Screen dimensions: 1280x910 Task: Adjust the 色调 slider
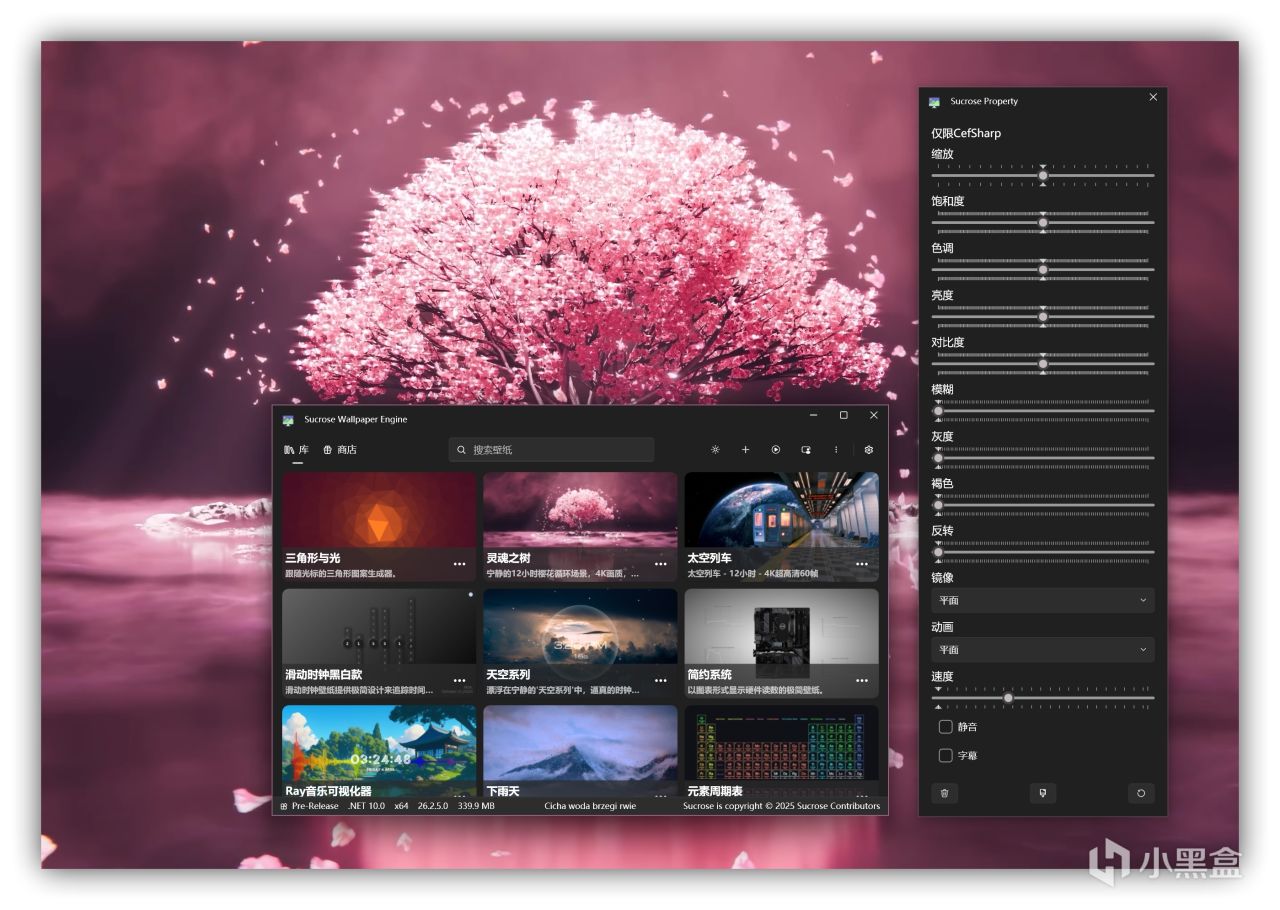(x=1043, y=269)
